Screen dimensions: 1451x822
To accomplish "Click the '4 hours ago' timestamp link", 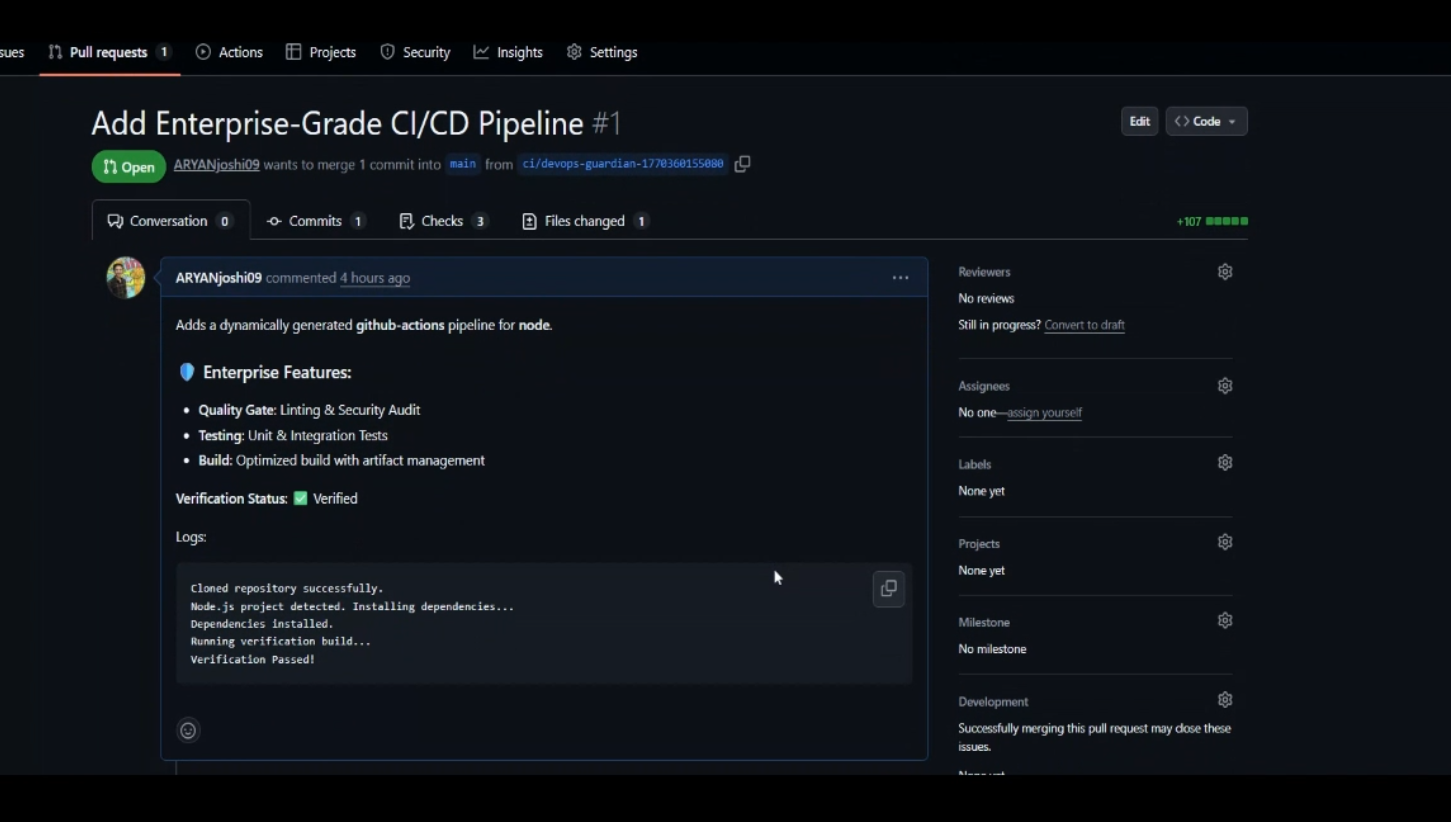I will (375, 278).
